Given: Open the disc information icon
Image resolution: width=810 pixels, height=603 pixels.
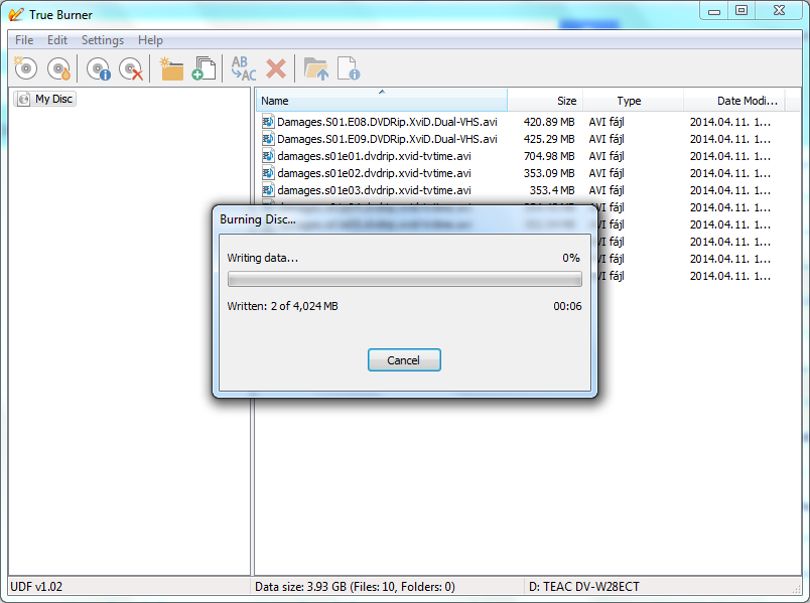Looking at the screenshot, I should (98, 68).
